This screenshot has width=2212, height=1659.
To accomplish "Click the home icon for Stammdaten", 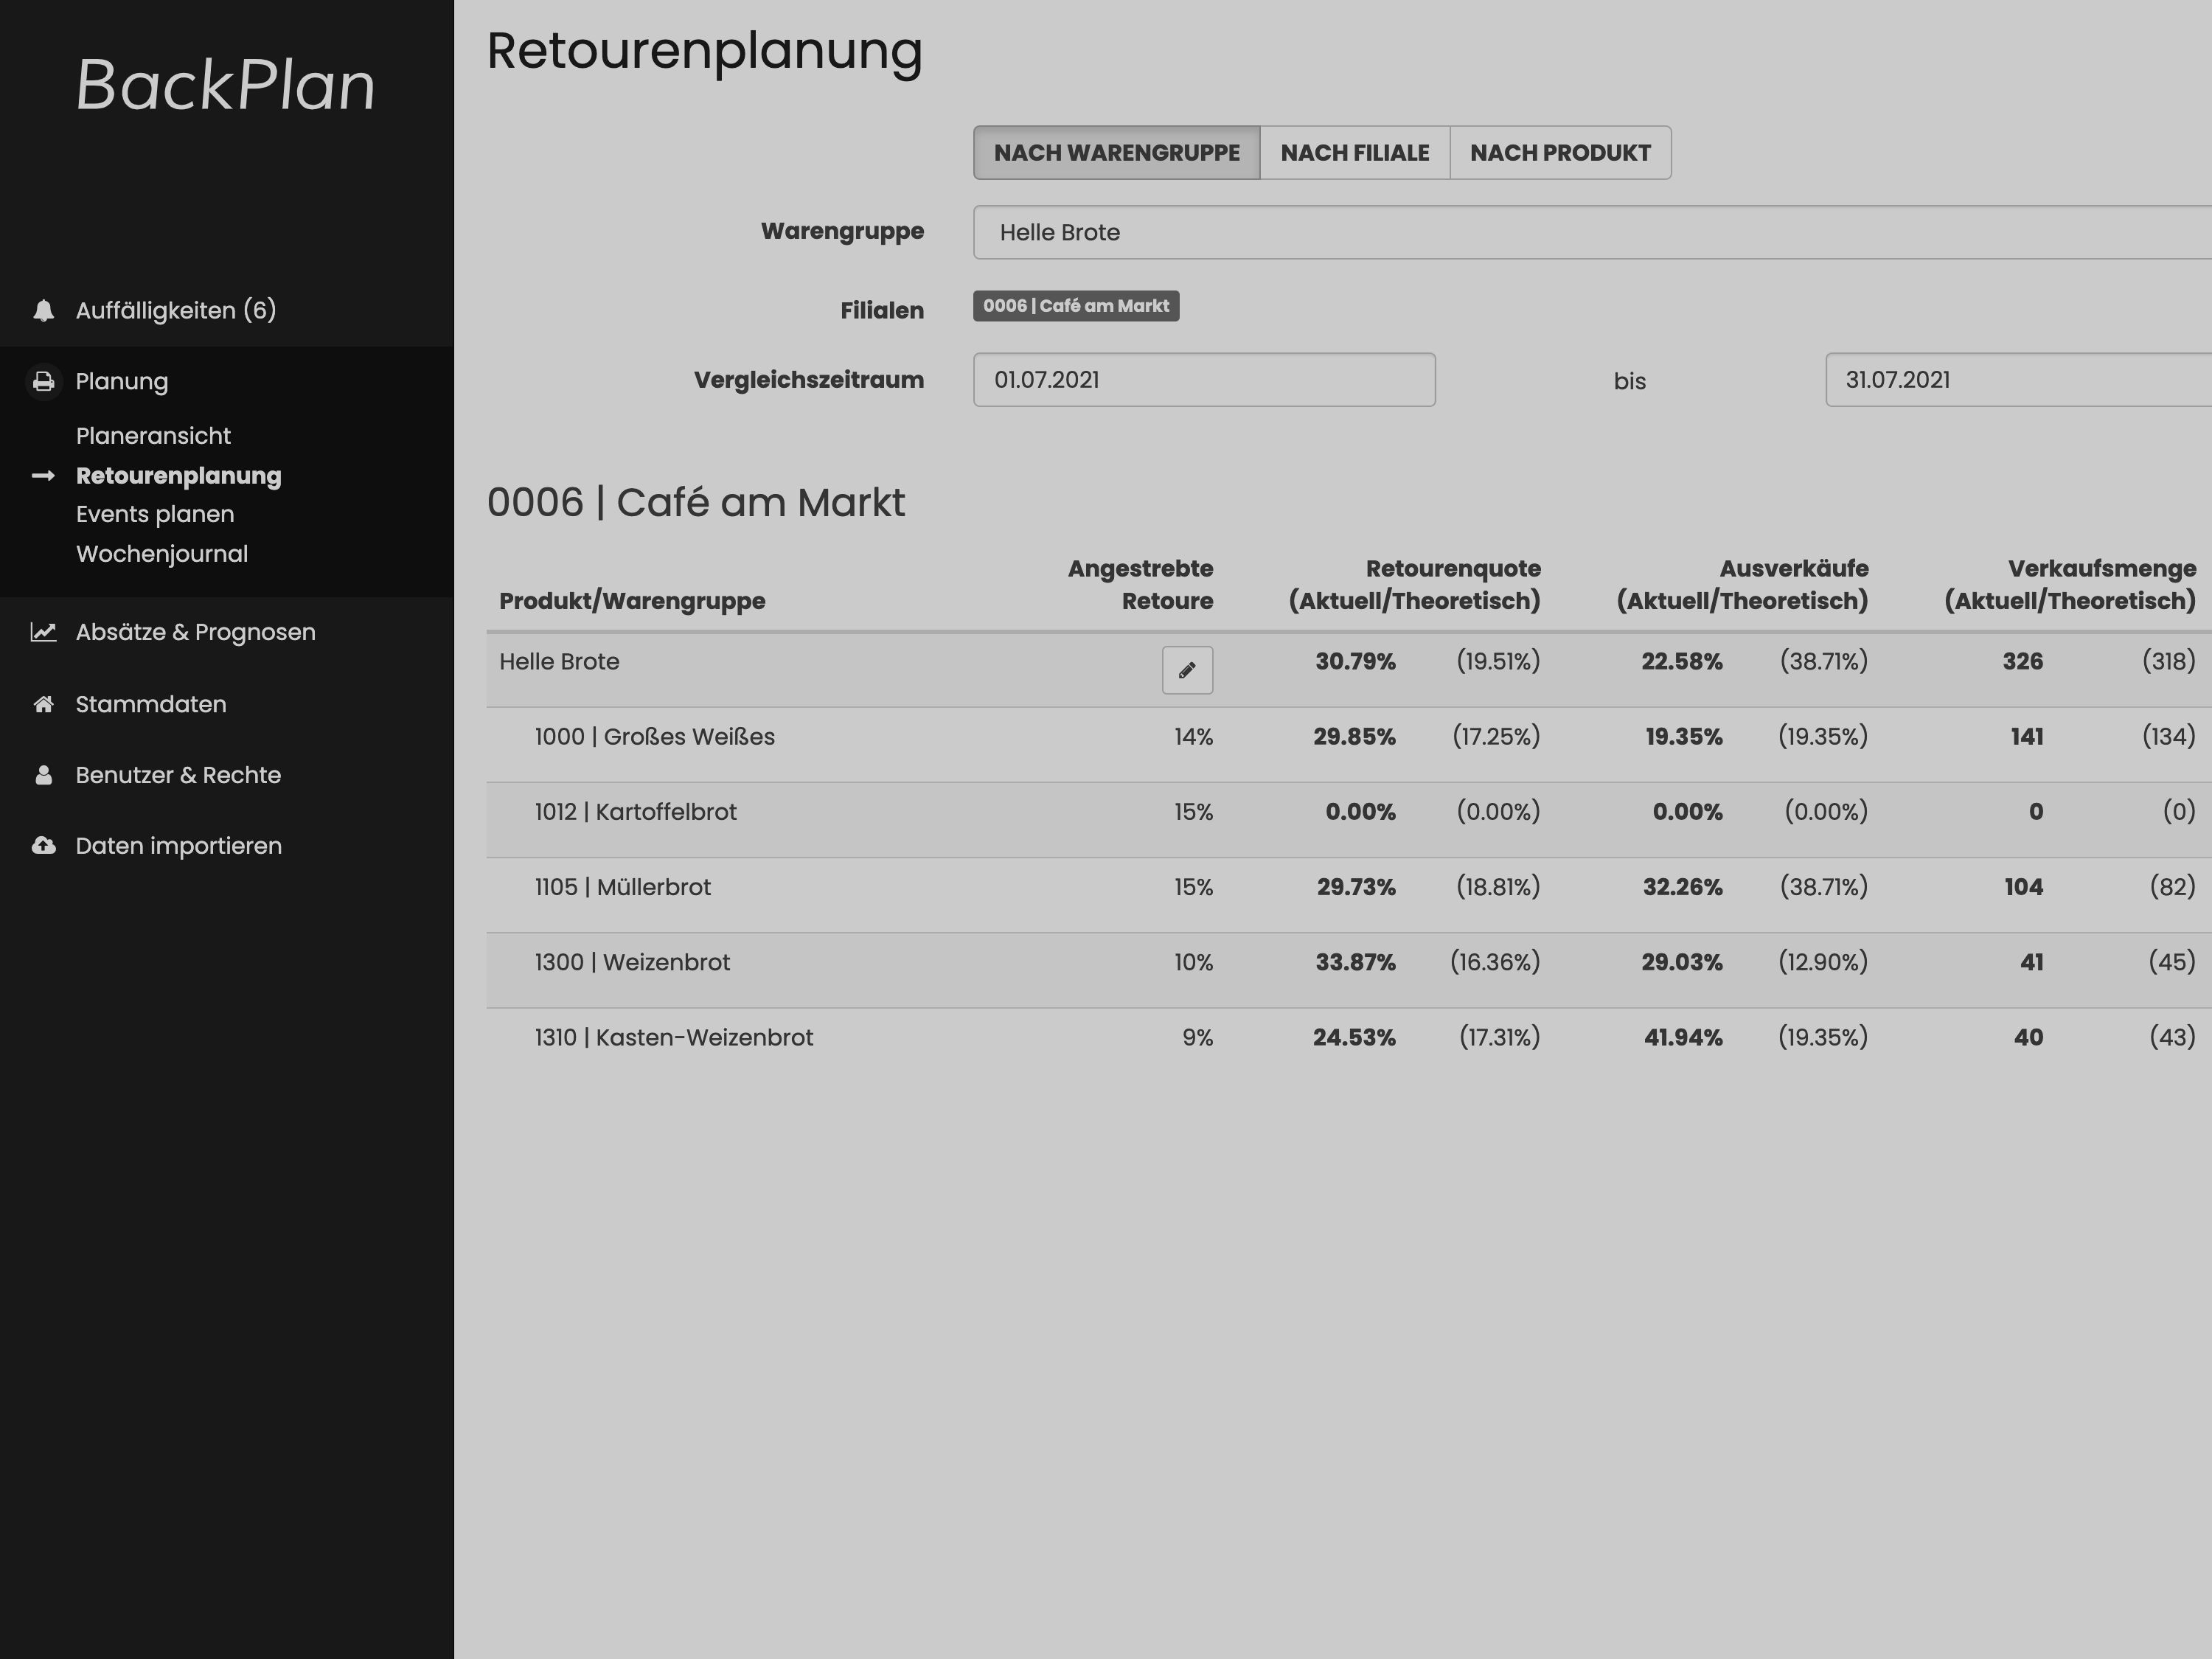I will point(43,704).
